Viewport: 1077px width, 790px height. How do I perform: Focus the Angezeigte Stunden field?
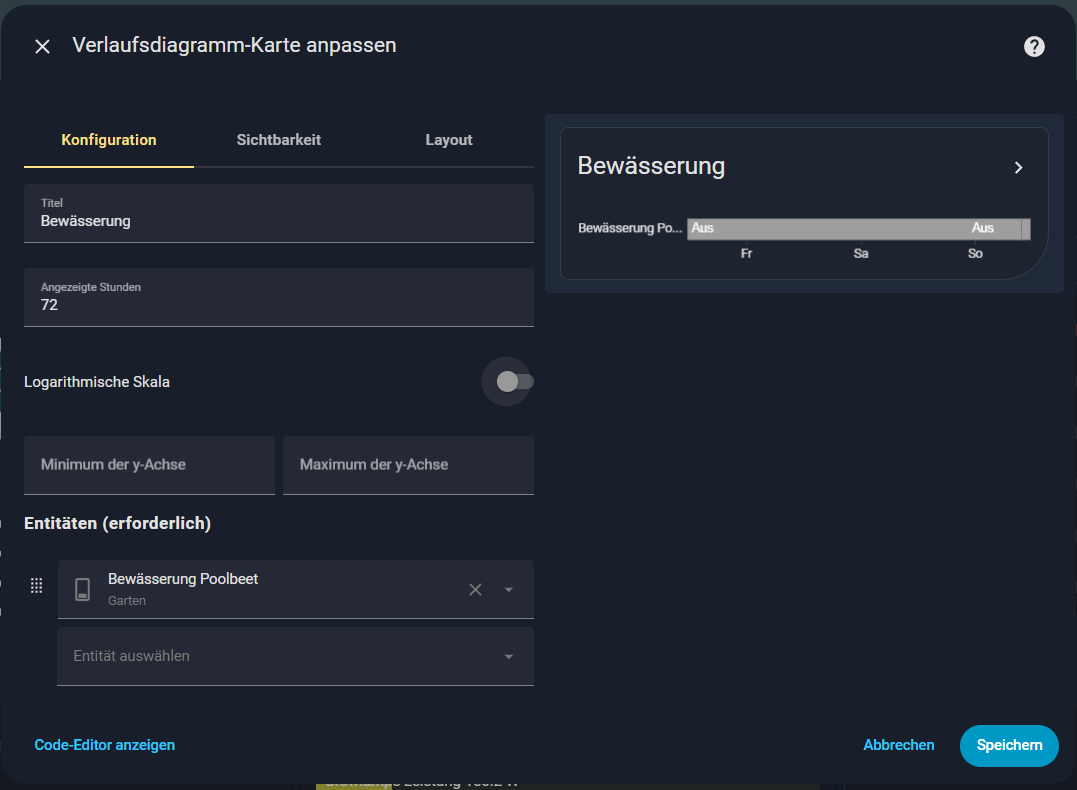(278, 305)
